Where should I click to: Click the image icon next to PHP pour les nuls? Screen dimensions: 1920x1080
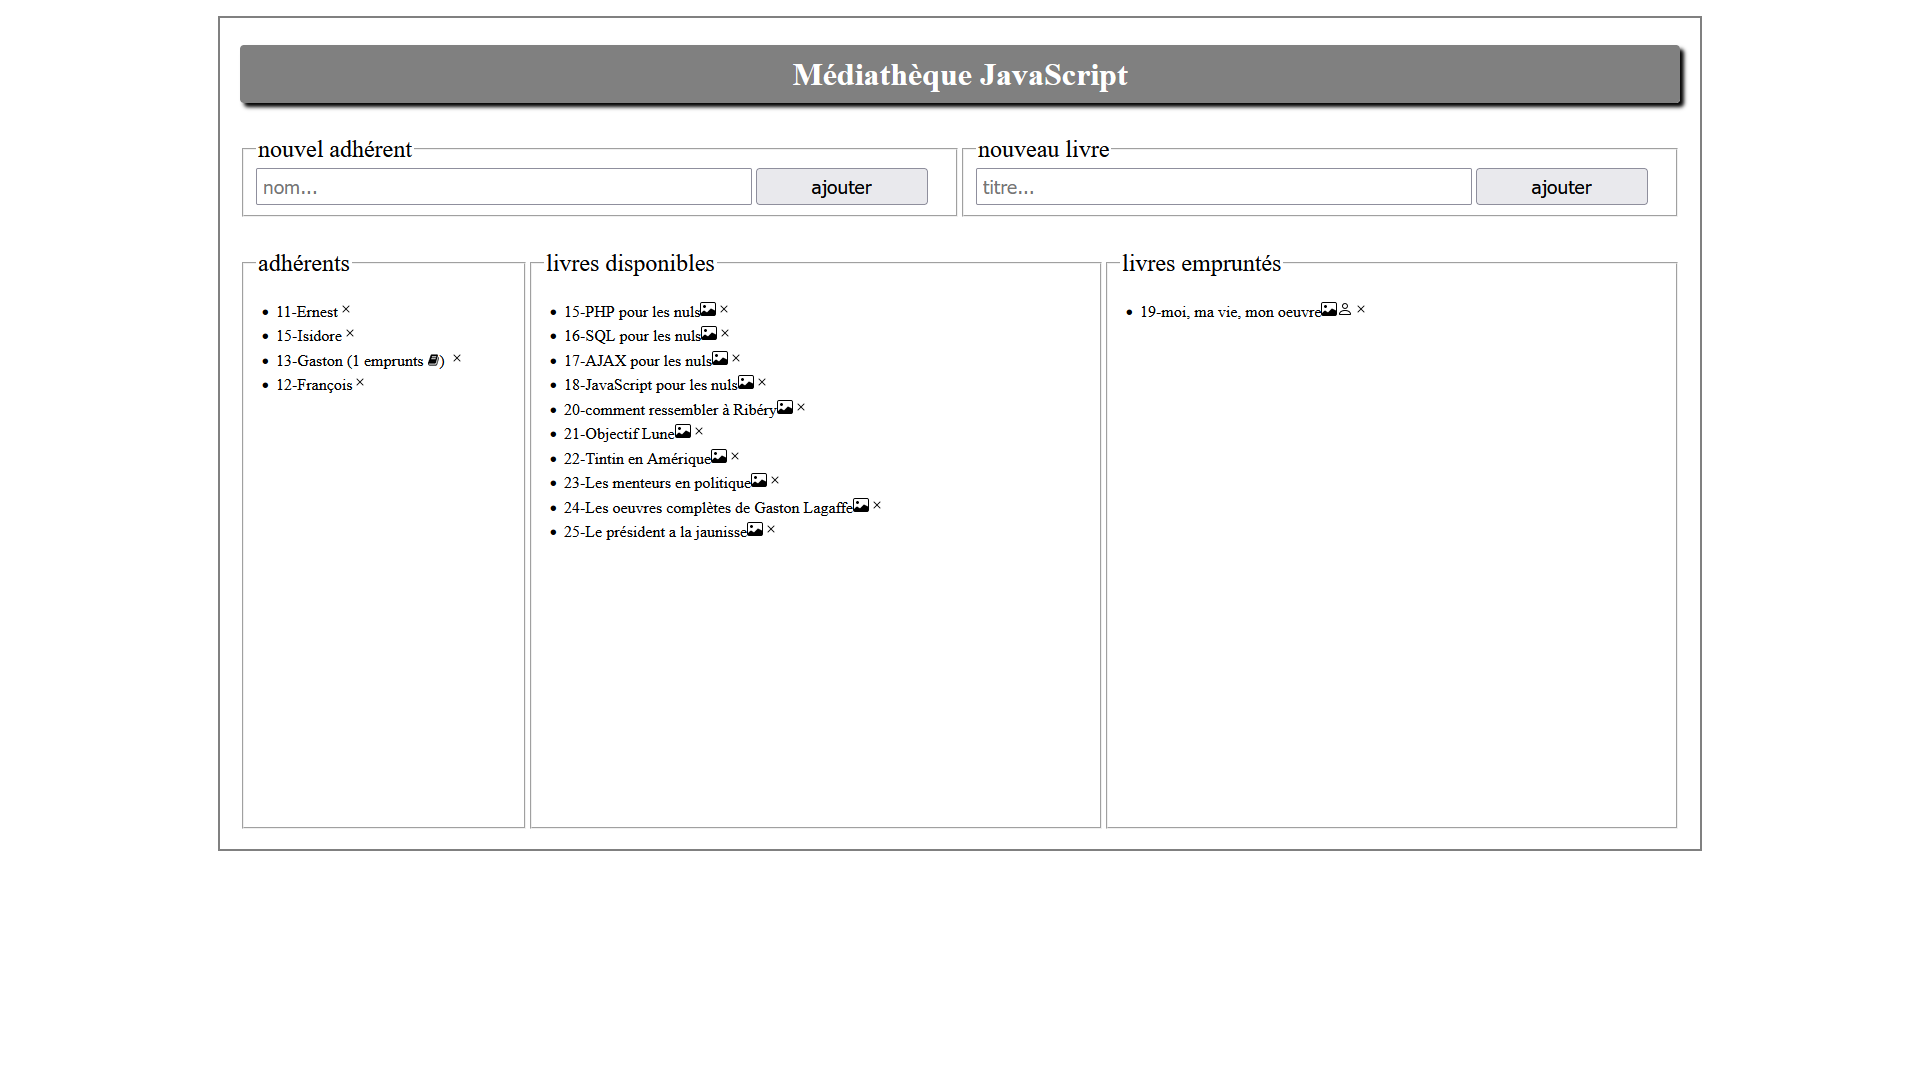[x=708, y=310]
